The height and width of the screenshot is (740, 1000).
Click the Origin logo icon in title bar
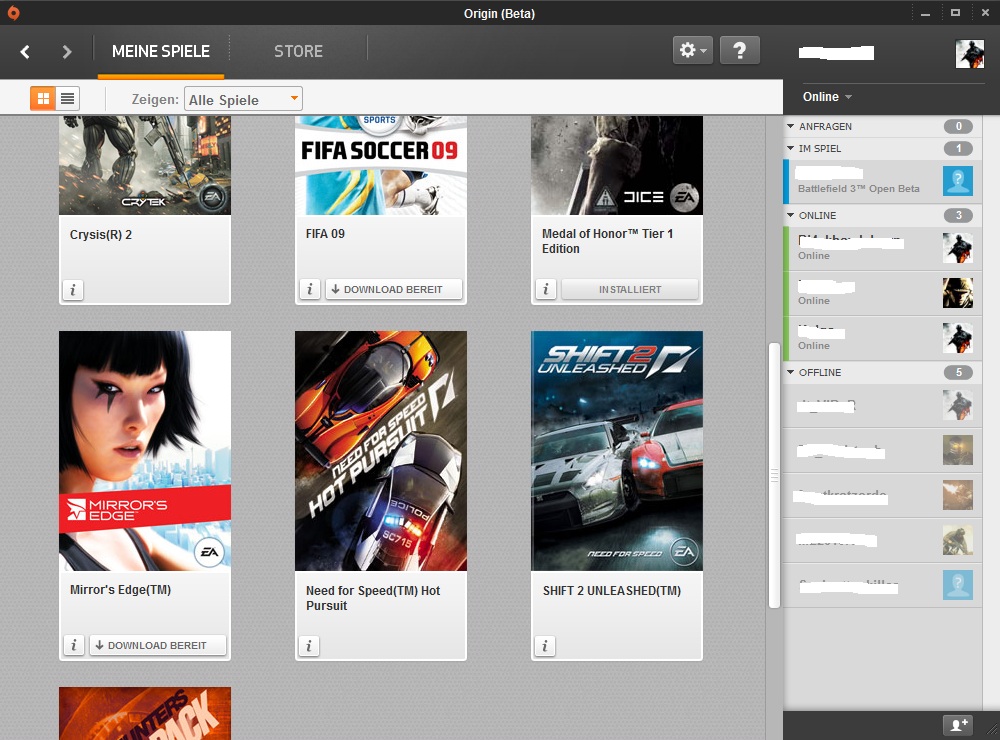click(x=13, y=13)
